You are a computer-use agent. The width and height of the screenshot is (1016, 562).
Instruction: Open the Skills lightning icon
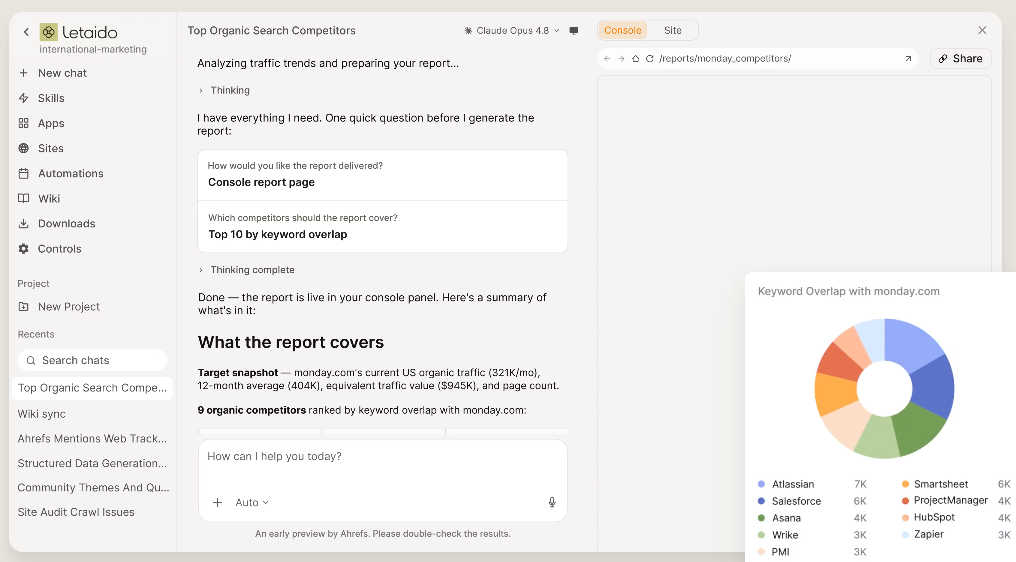tap(23, 98)
